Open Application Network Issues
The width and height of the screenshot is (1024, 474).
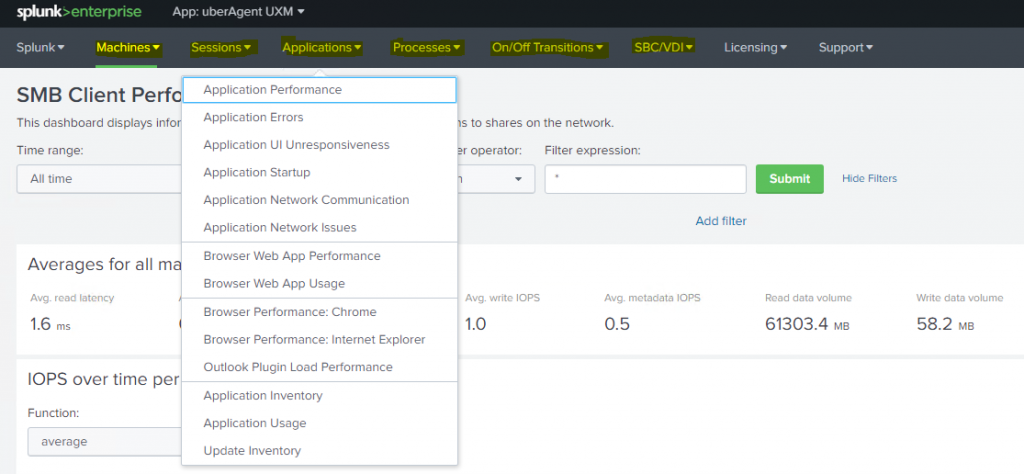pyautogui.click(x=319, y=227)
